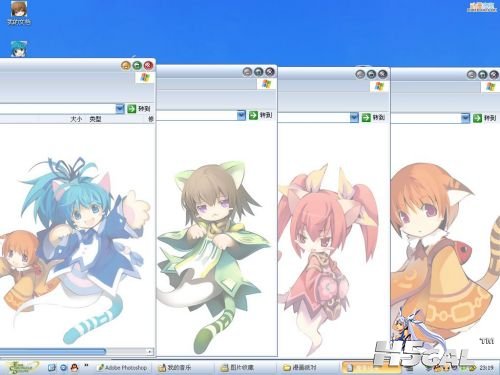Select the blue-haired character desktop icon
Image resolution: width=500 pixels, height=375 pixels.
18,49
